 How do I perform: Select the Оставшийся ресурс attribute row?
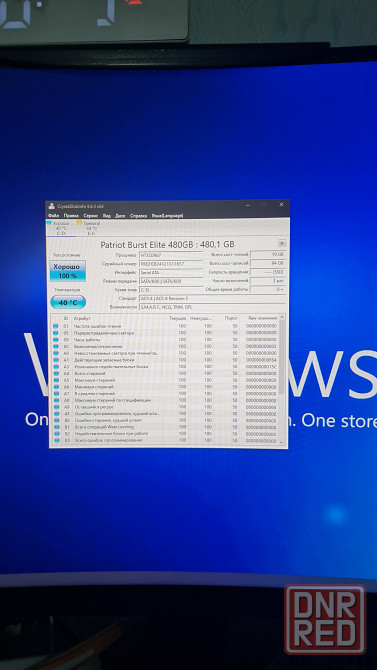pos(165,407)
